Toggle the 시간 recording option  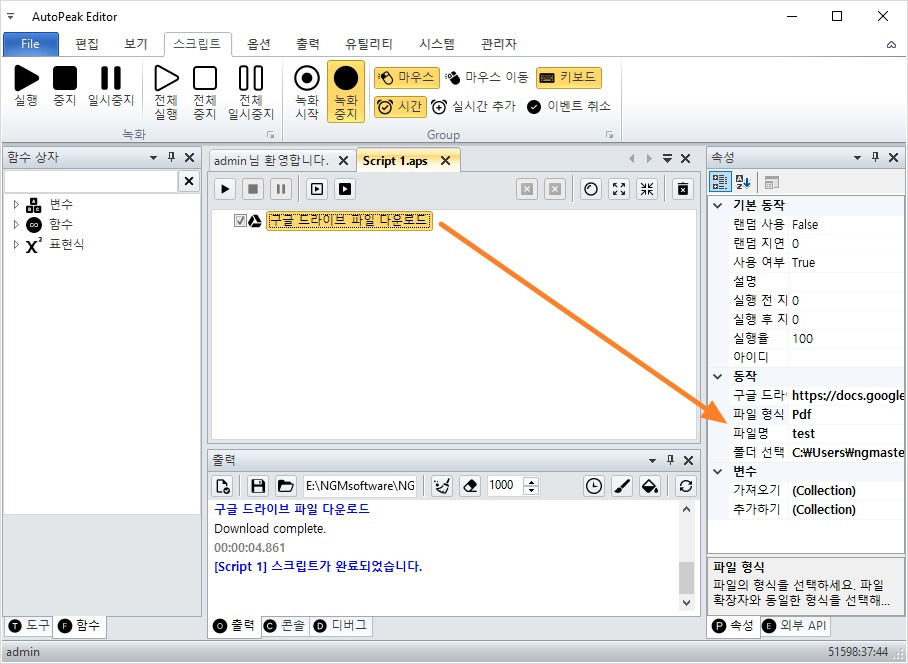point(400,107)
